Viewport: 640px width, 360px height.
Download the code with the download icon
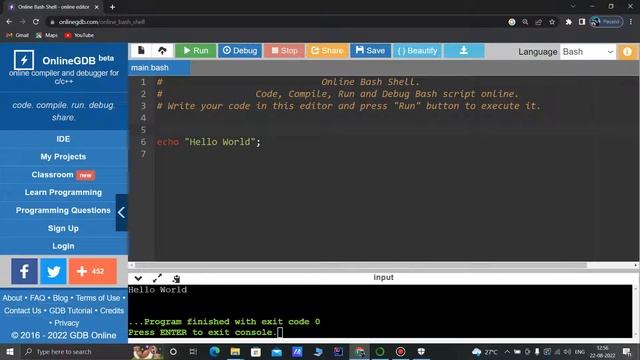(464, 51)
